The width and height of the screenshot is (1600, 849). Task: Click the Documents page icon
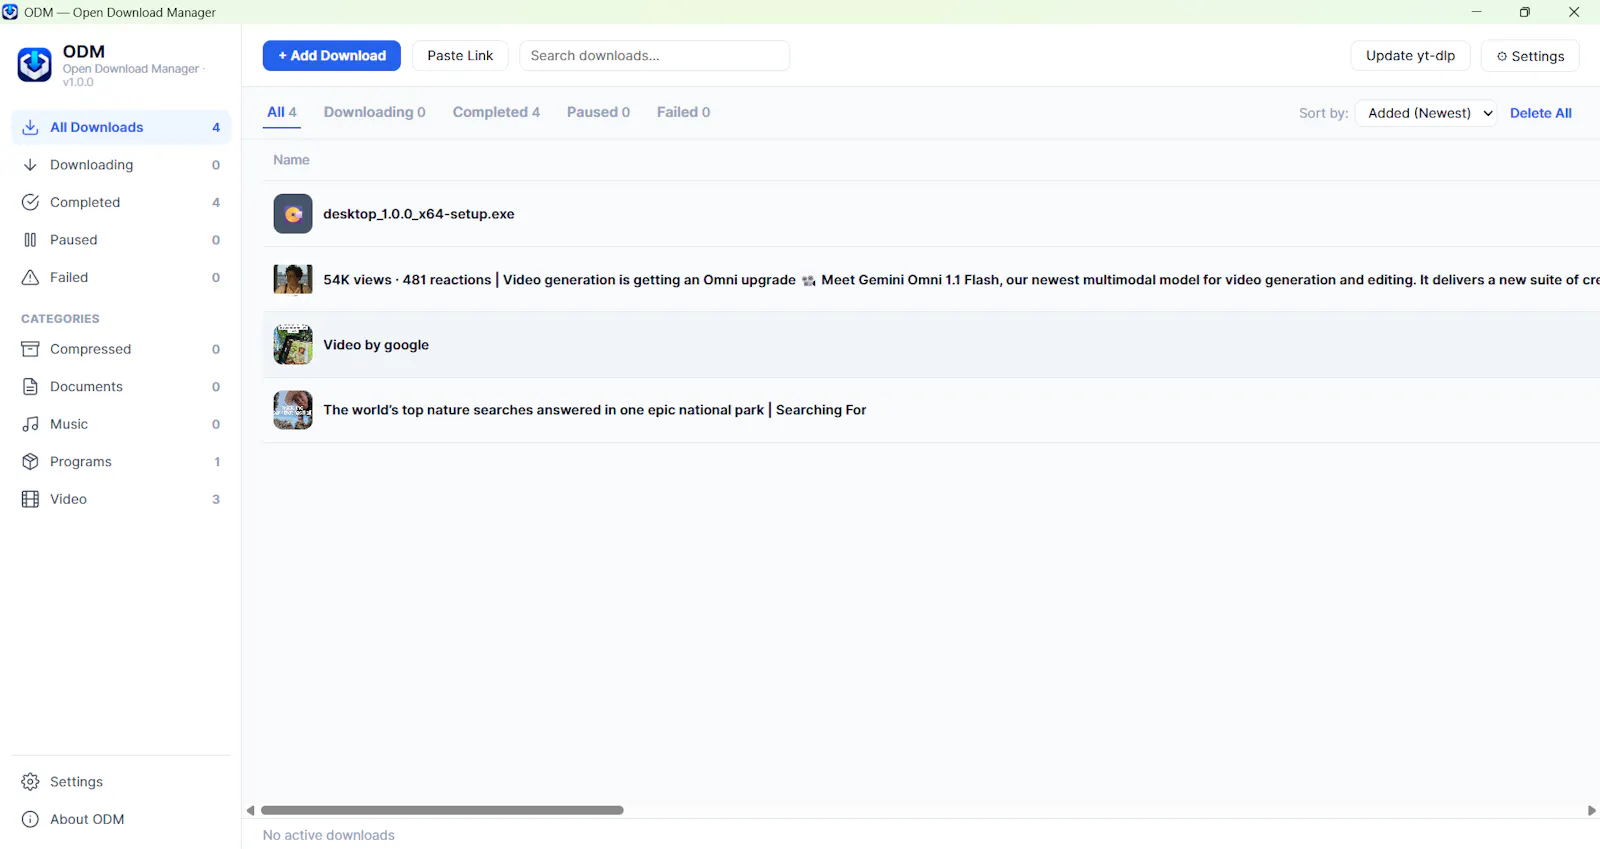tap(30, 387)
